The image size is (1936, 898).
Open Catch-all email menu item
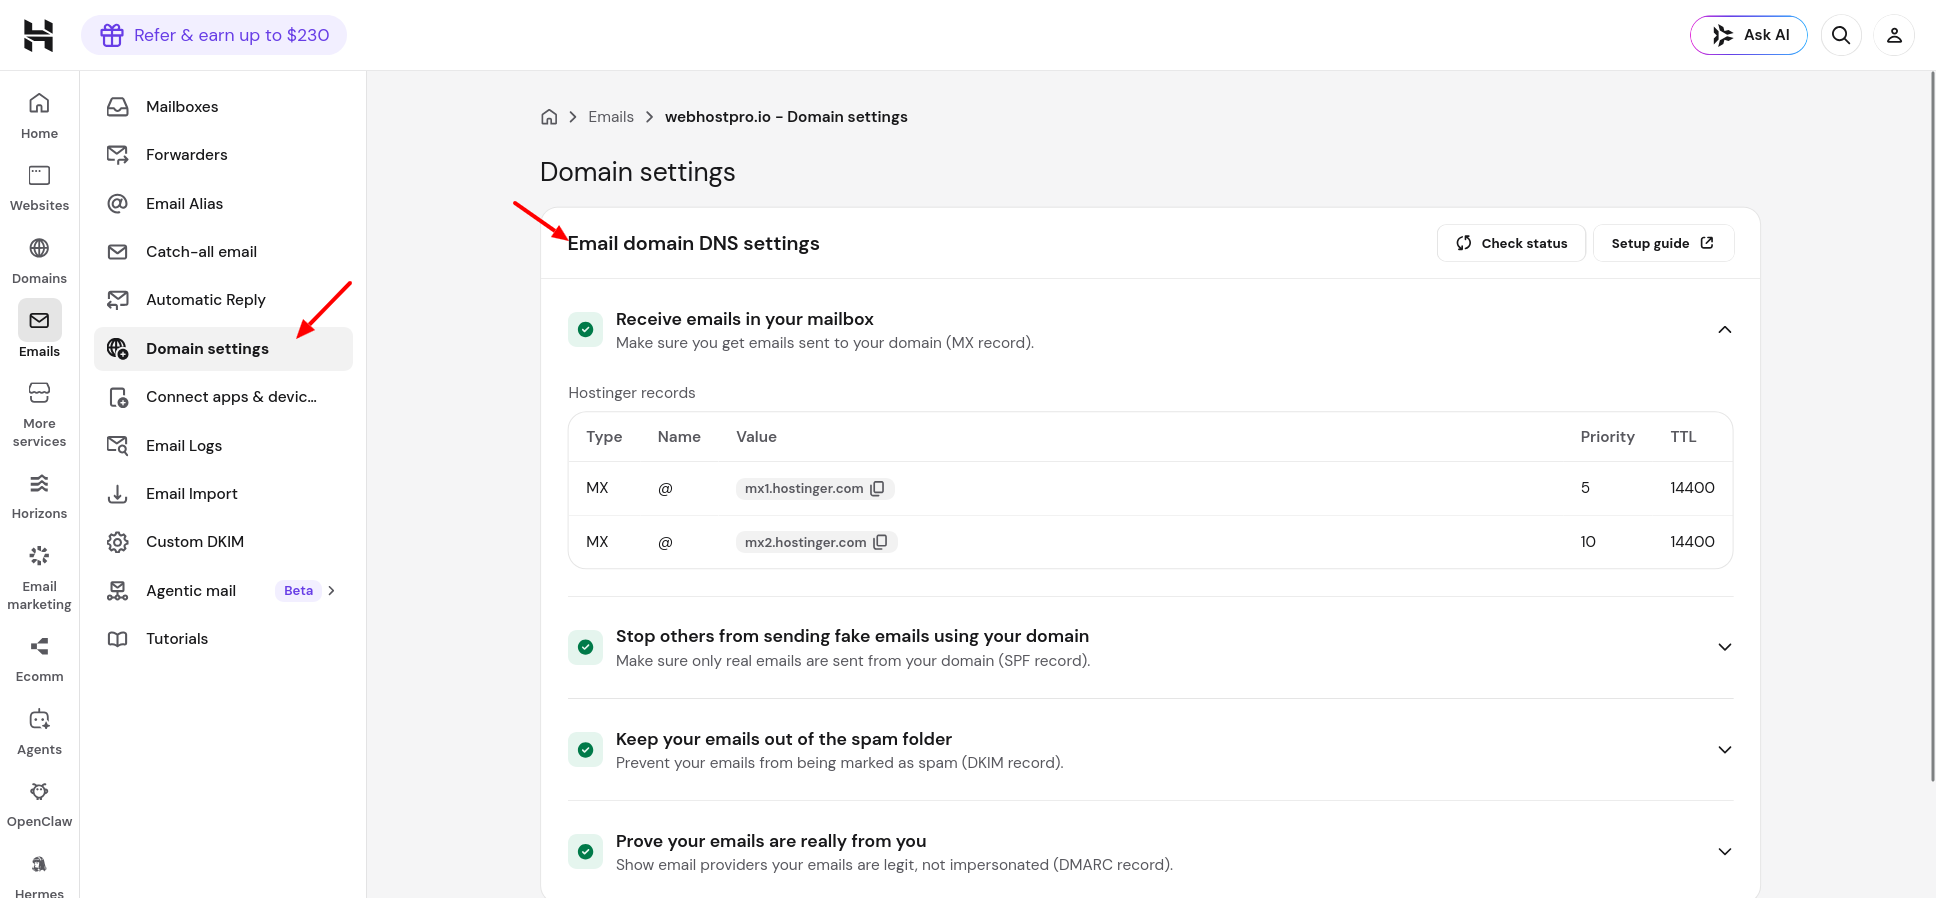tap(223, 252)
